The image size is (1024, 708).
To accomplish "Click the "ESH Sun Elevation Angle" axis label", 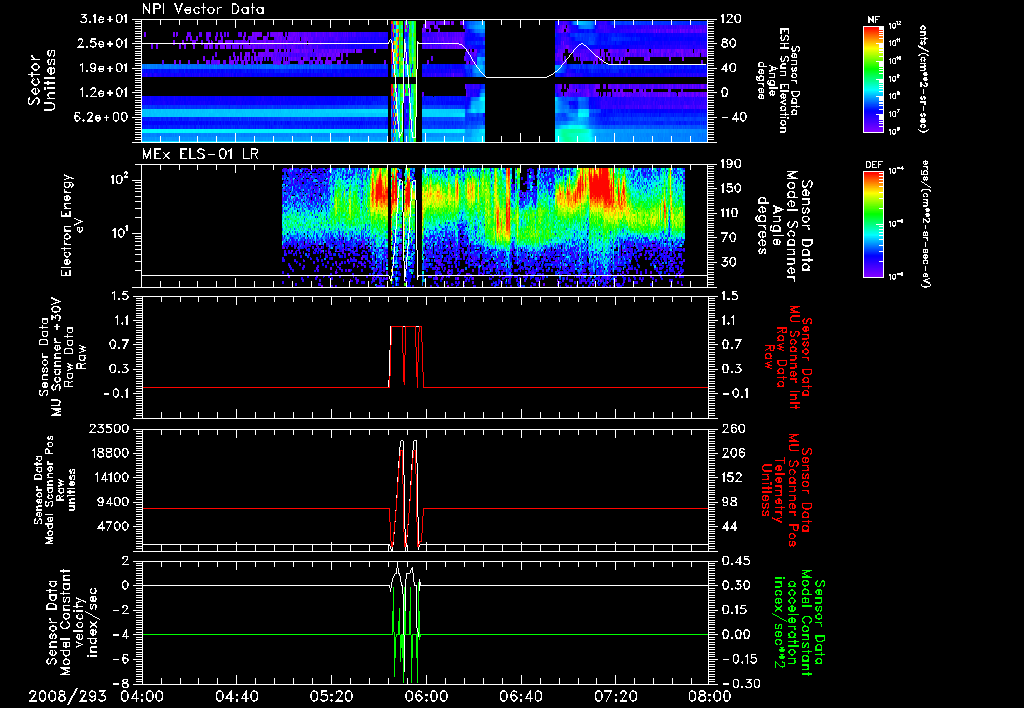I will [x=777, y=80].
